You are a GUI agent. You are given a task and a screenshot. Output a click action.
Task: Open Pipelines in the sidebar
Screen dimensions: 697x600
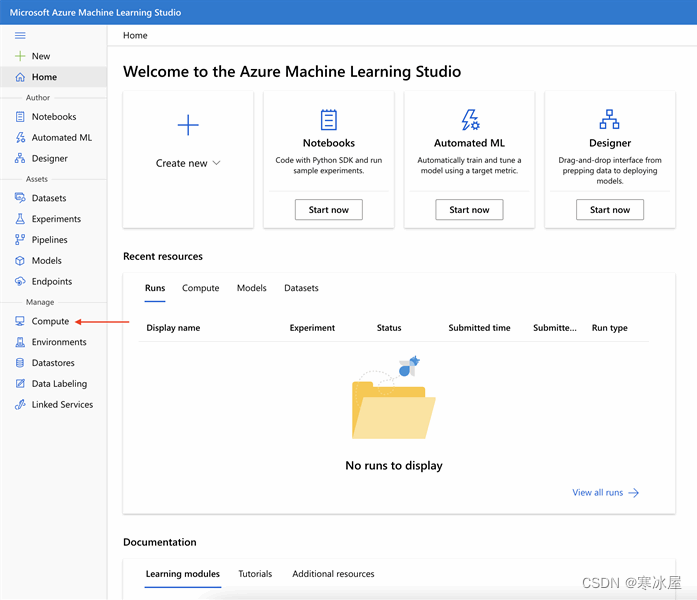[50, 240]
